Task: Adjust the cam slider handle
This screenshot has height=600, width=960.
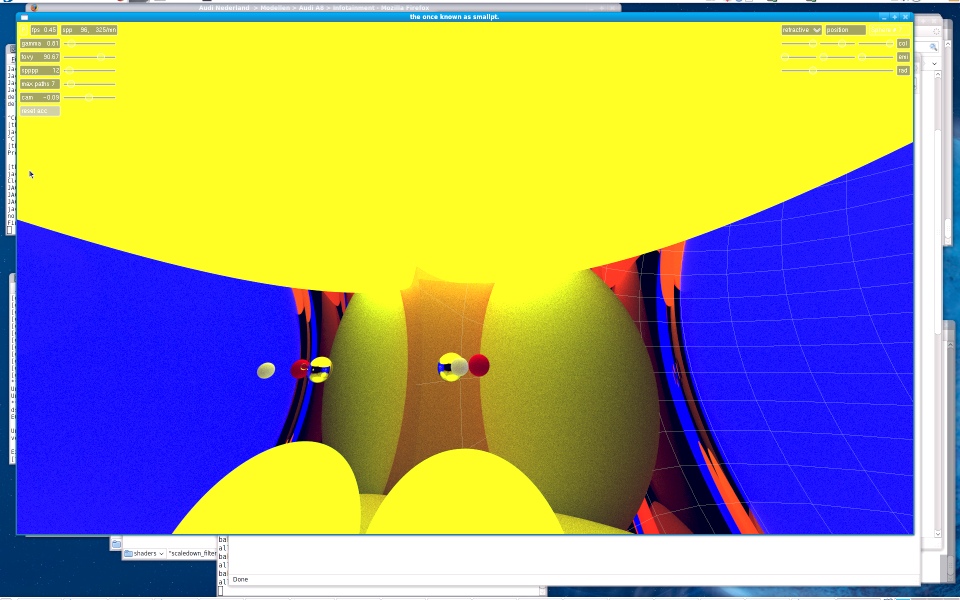Action: 89,97
